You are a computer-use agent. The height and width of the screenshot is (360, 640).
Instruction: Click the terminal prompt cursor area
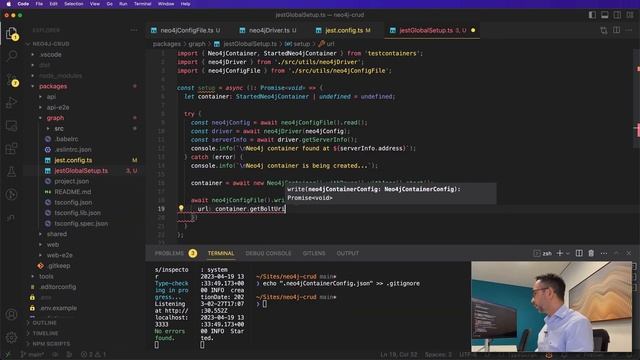(x=264, y=304)
